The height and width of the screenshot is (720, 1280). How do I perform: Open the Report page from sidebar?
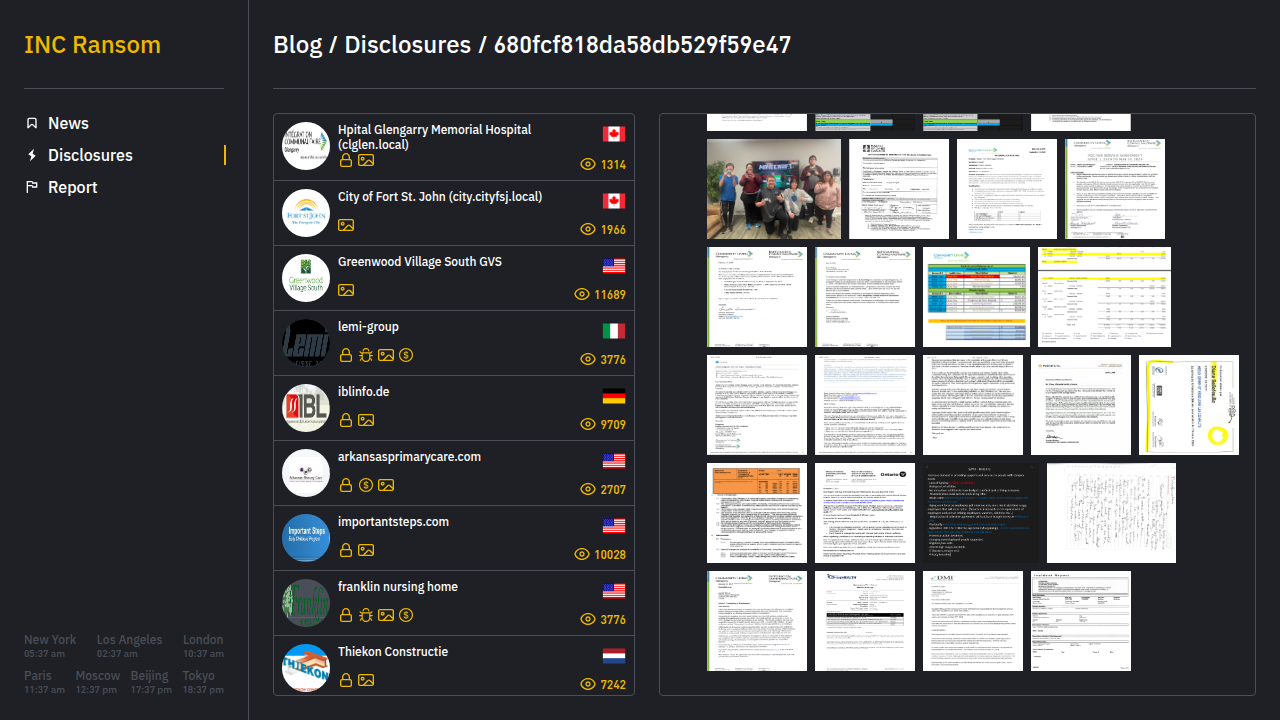72,187
